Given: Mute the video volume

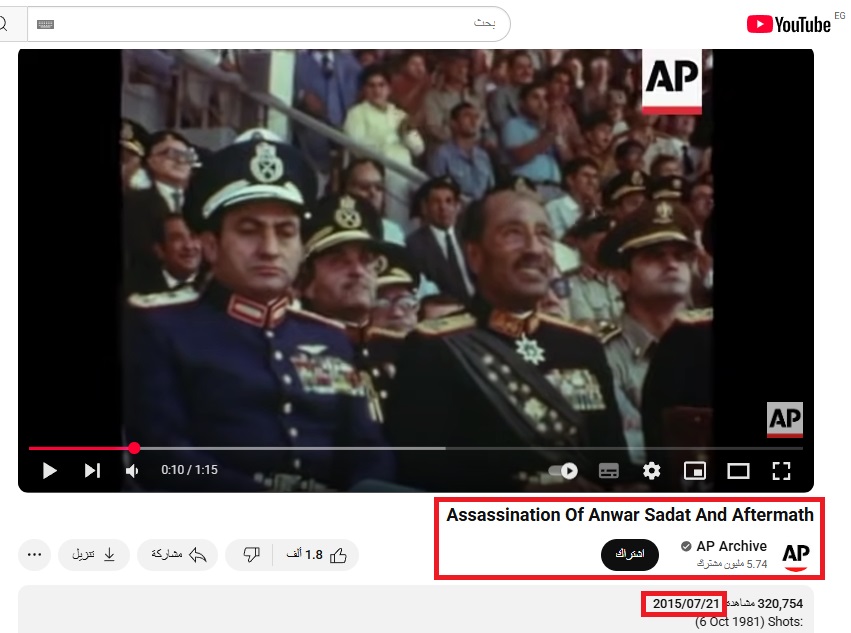Looking at the screenshot, I should pos(132,471).
